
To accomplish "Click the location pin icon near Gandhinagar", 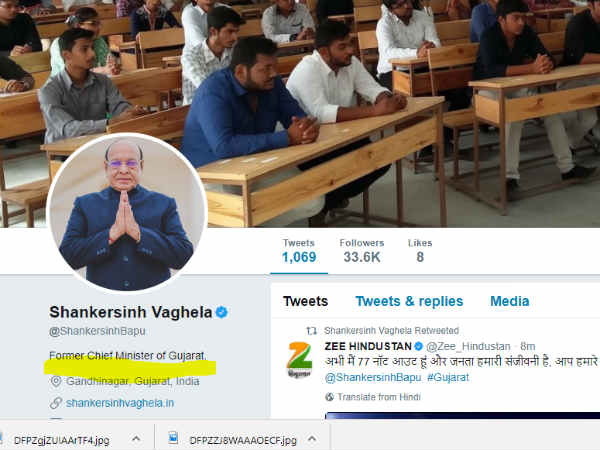I will point(56,381).
